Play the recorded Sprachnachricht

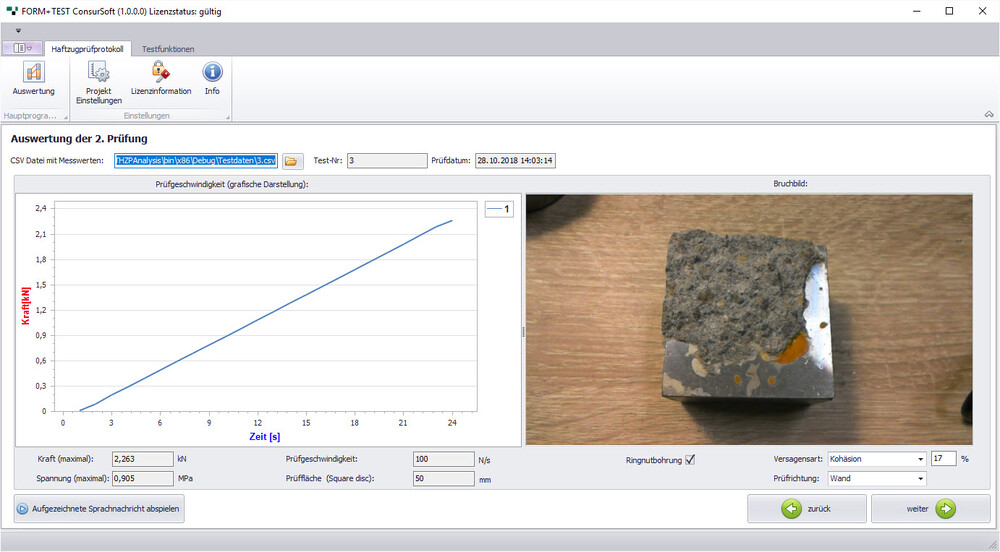pyautogui.click(x=99, y=509)
